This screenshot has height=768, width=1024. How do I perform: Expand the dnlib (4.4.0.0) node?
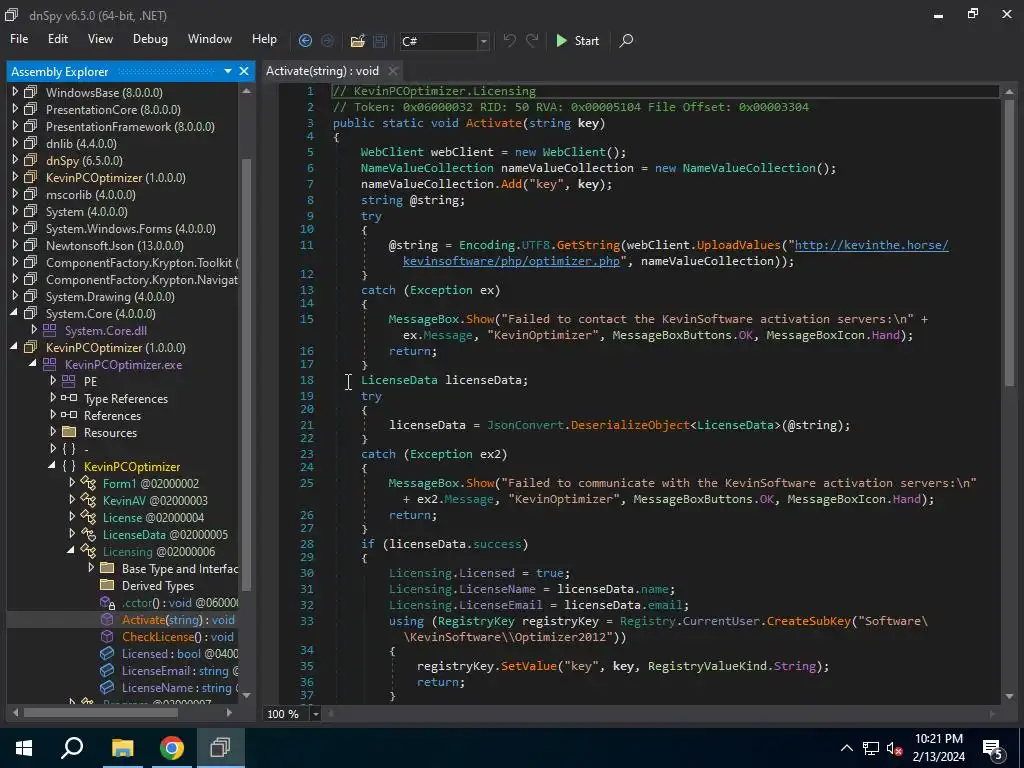click(16, 143)
